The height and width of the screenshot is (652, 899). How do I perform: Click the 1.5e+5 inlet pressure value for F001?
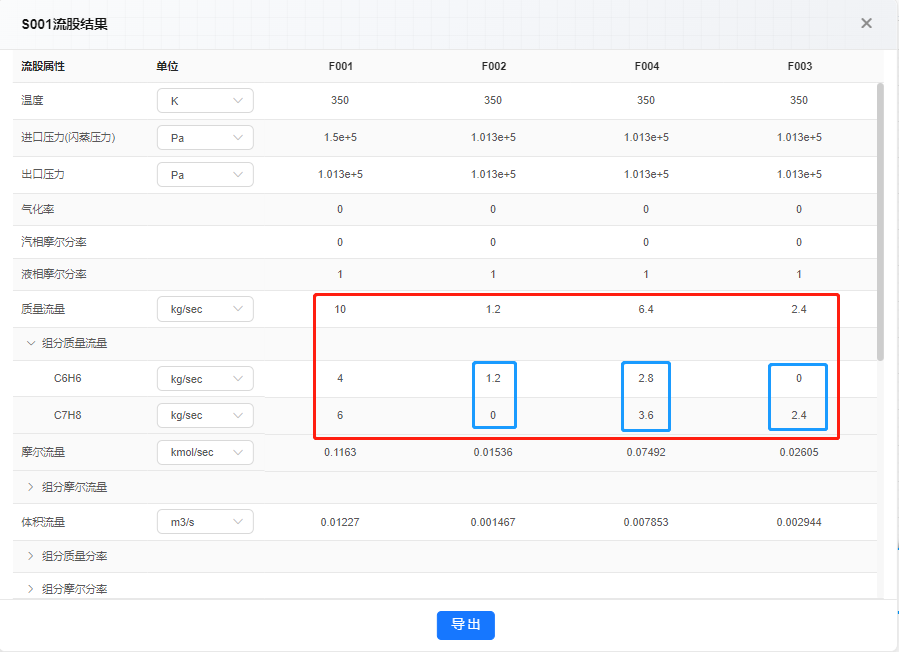340,137
